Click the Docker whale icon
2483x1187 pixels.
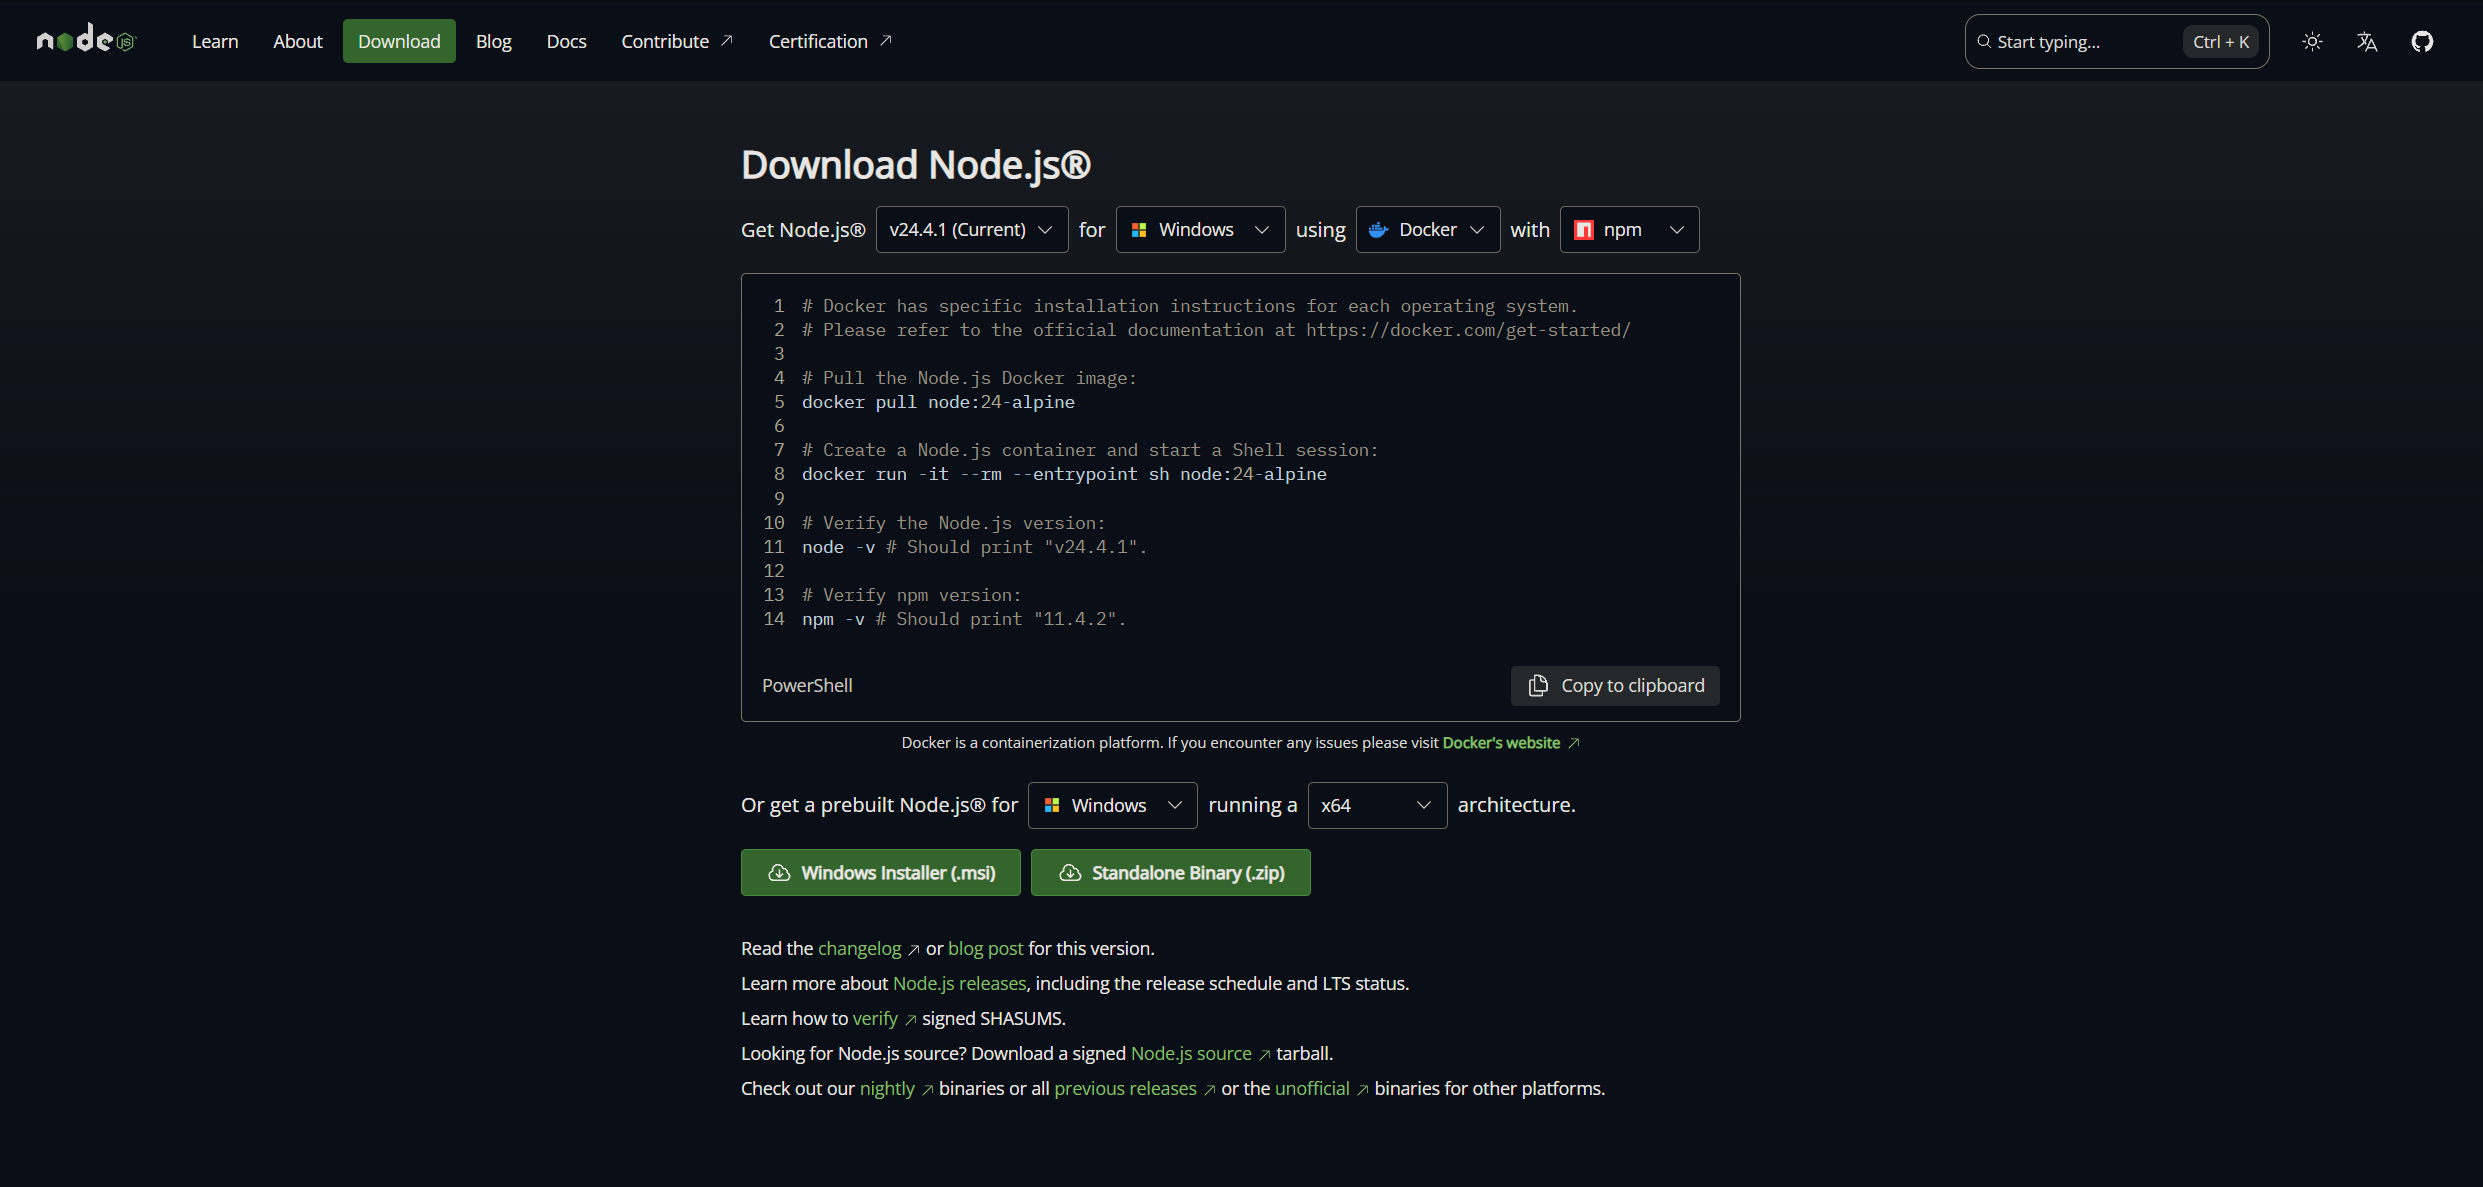1378,230
